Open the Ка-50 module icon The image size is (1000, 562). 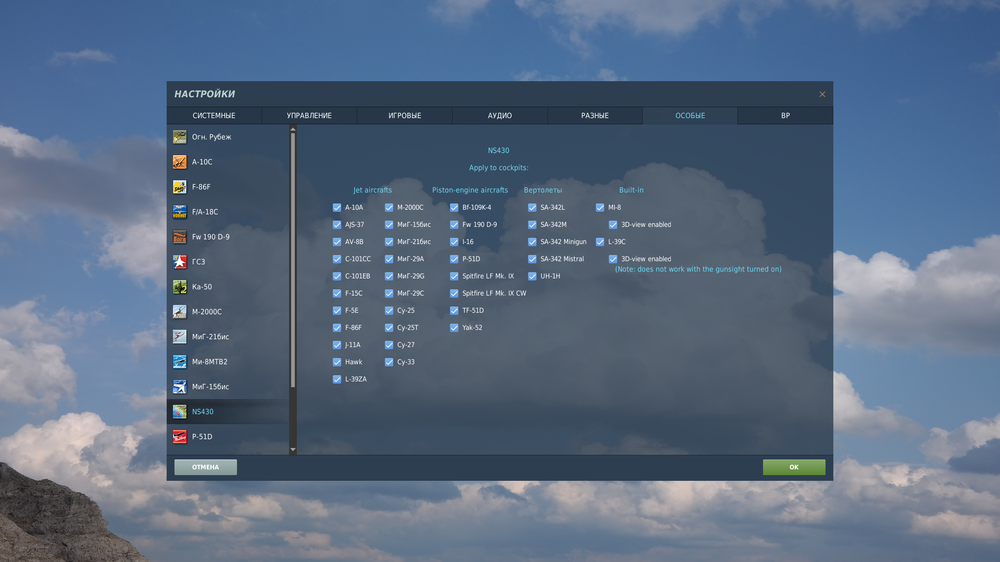coord(180,287)
